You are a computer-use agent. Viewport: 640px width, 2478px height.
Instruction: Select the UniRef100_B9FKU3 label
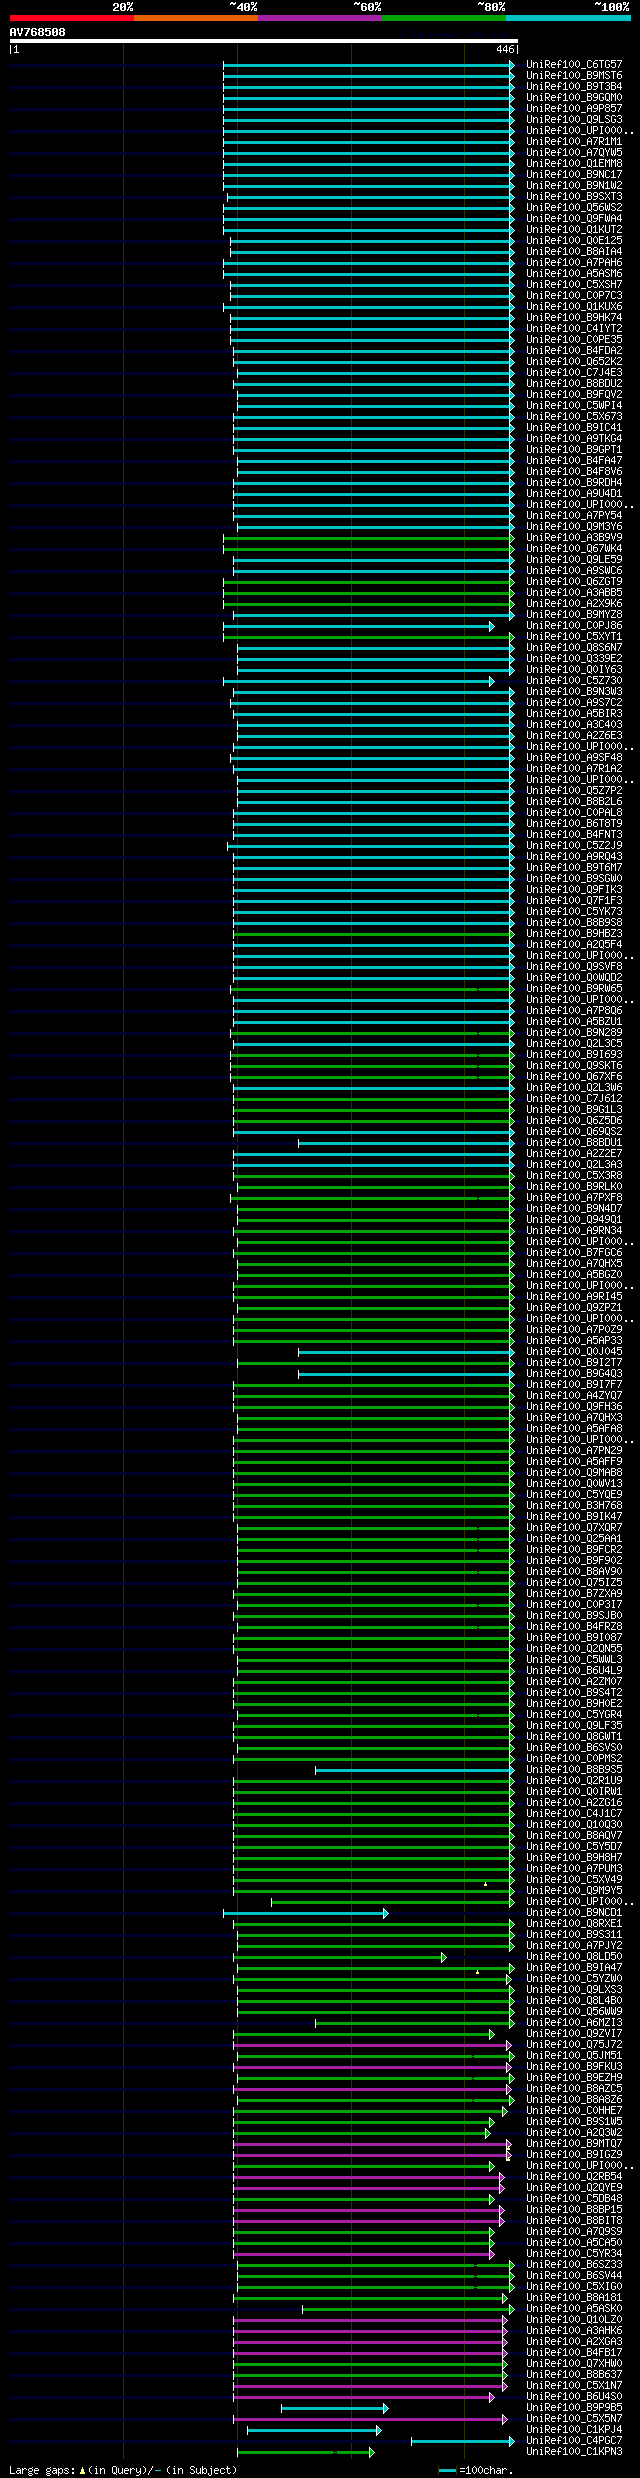pos(574,2066)
